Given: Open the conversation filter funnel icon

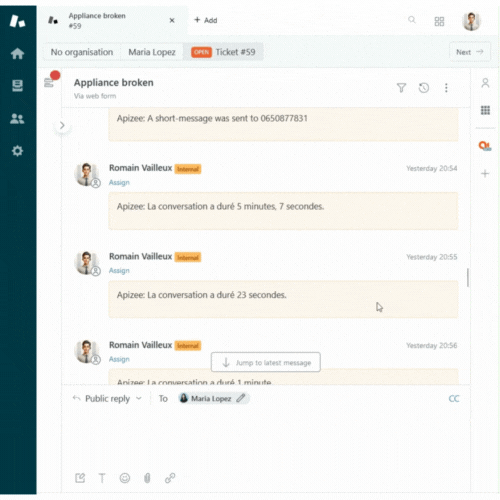Looking at the screenshot, I should (x=401, y=88).
